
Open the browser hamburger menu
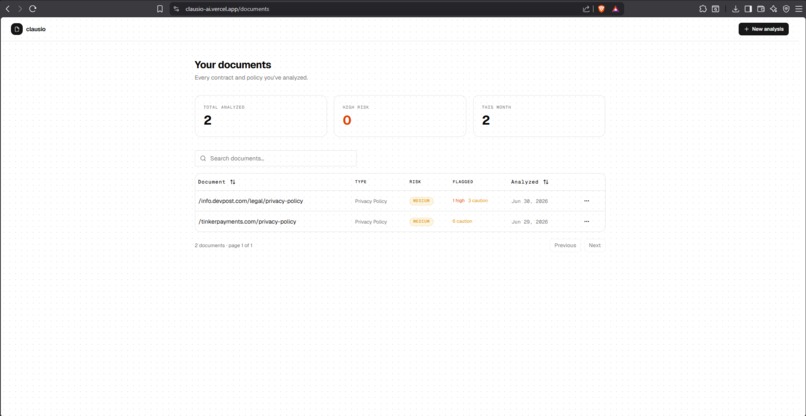pyautogui.click(x=798, y=9)
